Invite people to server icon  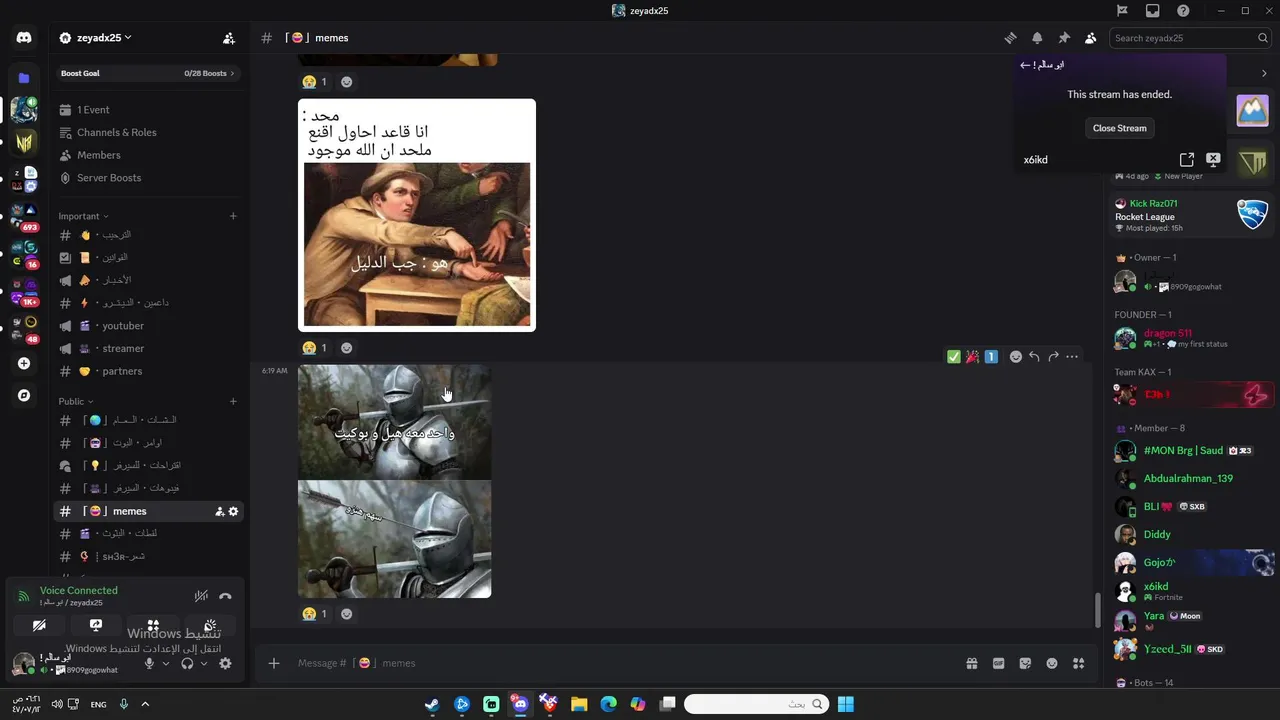(229, 38)
